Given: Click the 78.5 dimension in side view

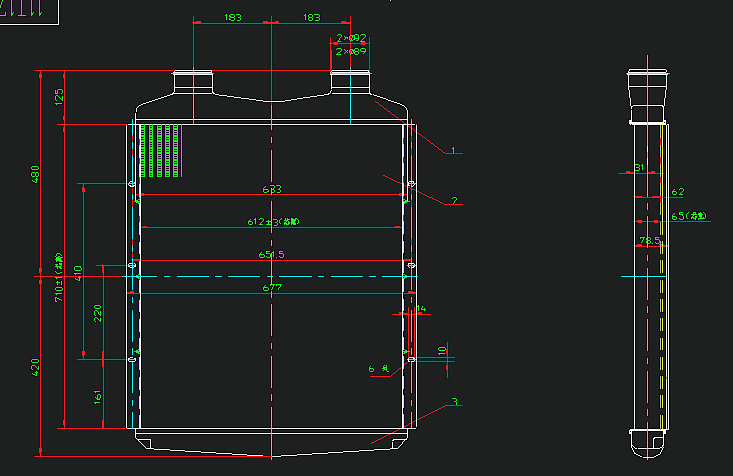Looking at the screenshot, I should [650, 241].
